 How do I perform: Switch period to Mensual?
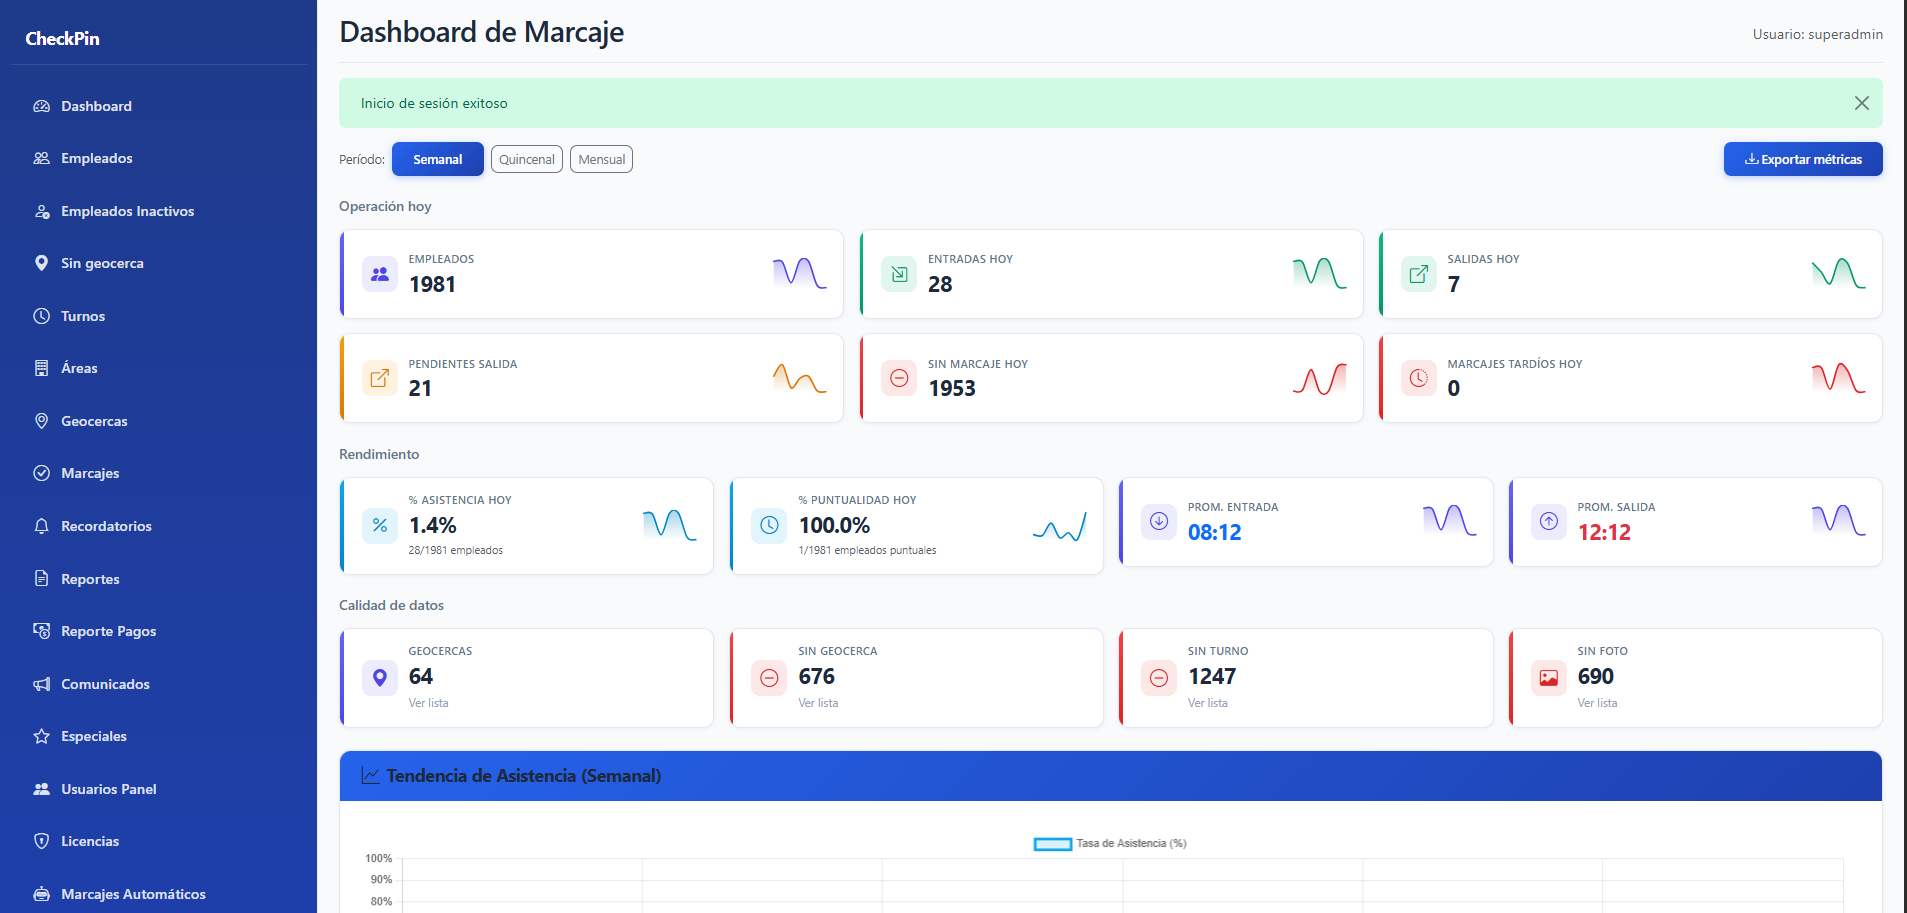(602, 159)
